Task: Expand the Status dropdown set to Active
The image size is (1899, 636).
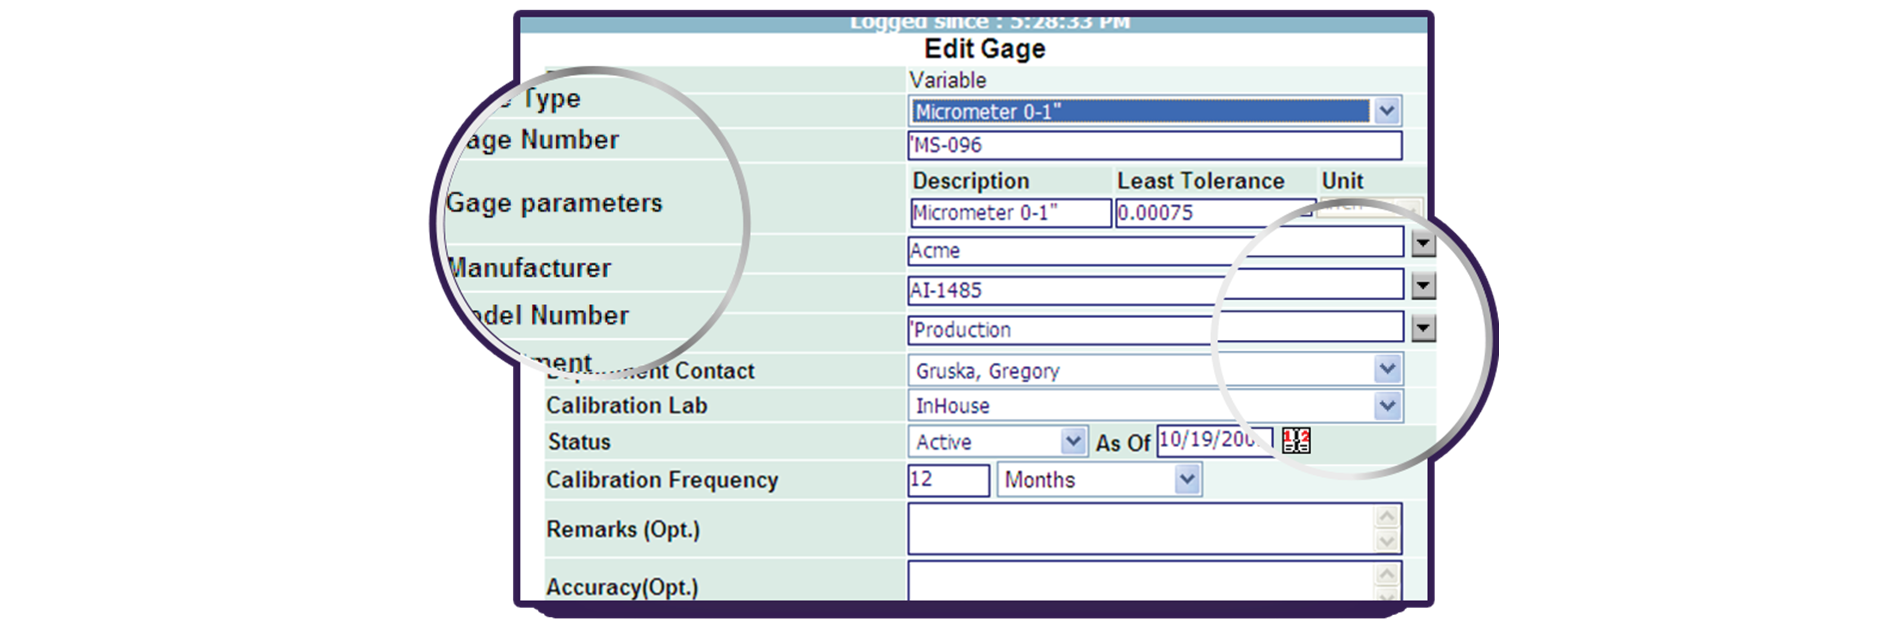Action: [1072, 441]
